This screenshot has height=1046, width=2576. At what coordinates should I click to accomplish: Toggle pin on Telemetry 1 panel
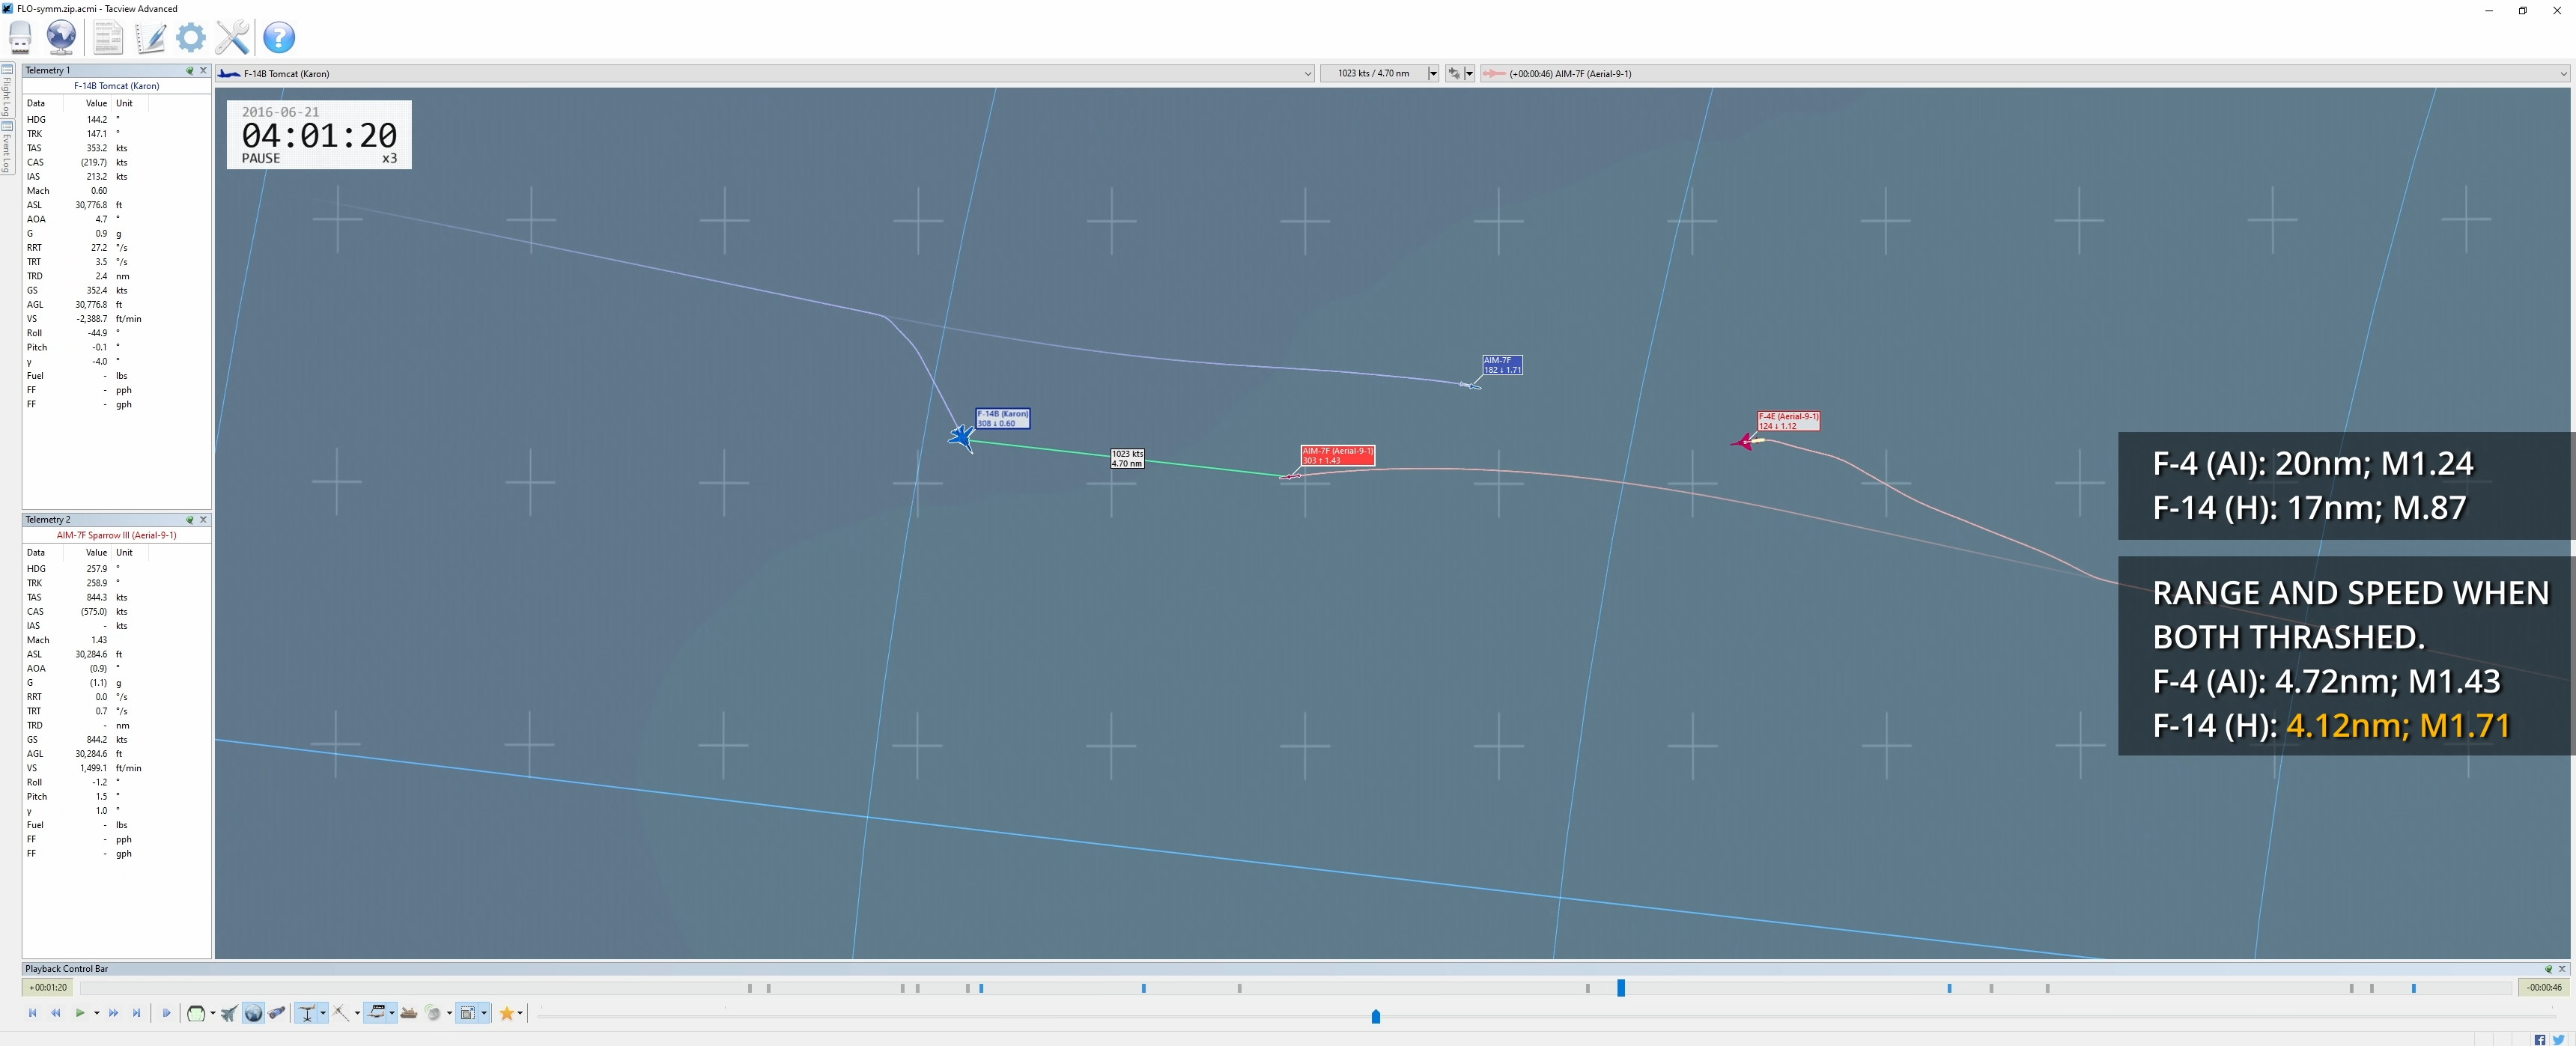(x=189, y=70)
